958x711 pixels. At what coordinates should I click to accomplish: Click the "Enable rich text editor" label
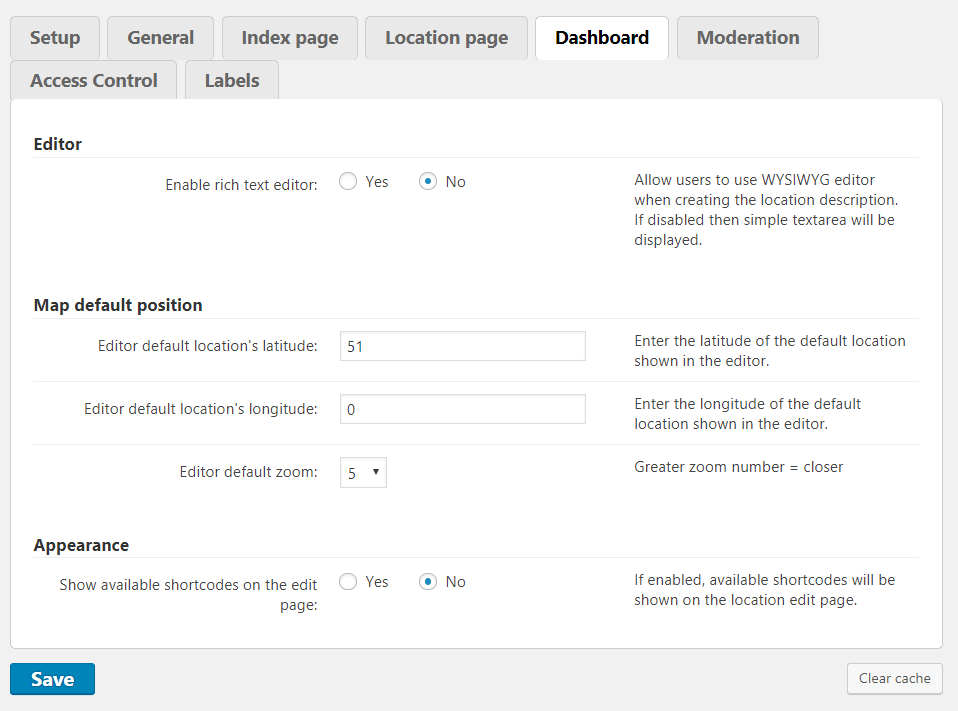pos(241,185)
